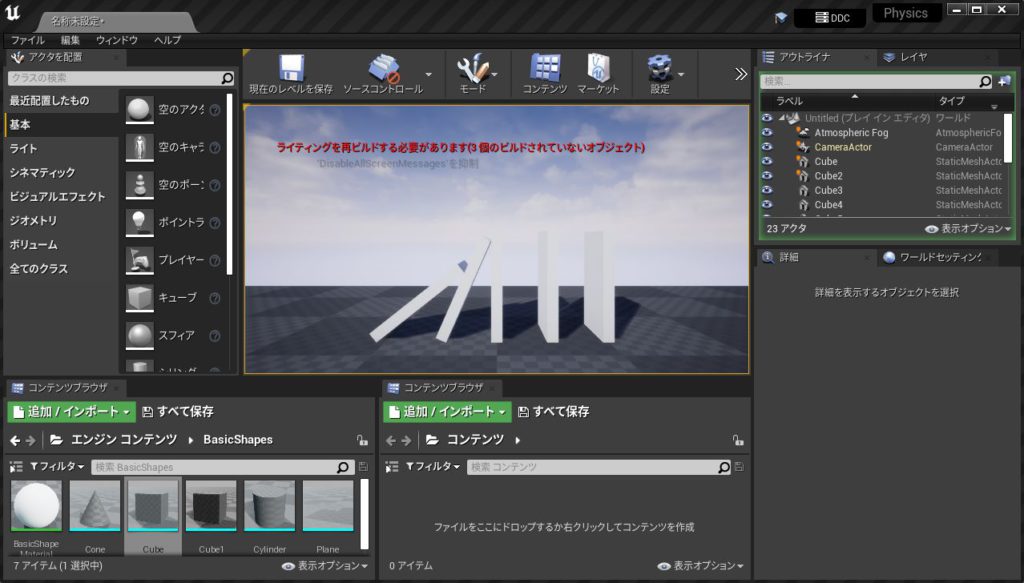This screenshot has height=583, width=1024.
Task: Click the graduation cap tutorial icon
Action: [780, 18]
